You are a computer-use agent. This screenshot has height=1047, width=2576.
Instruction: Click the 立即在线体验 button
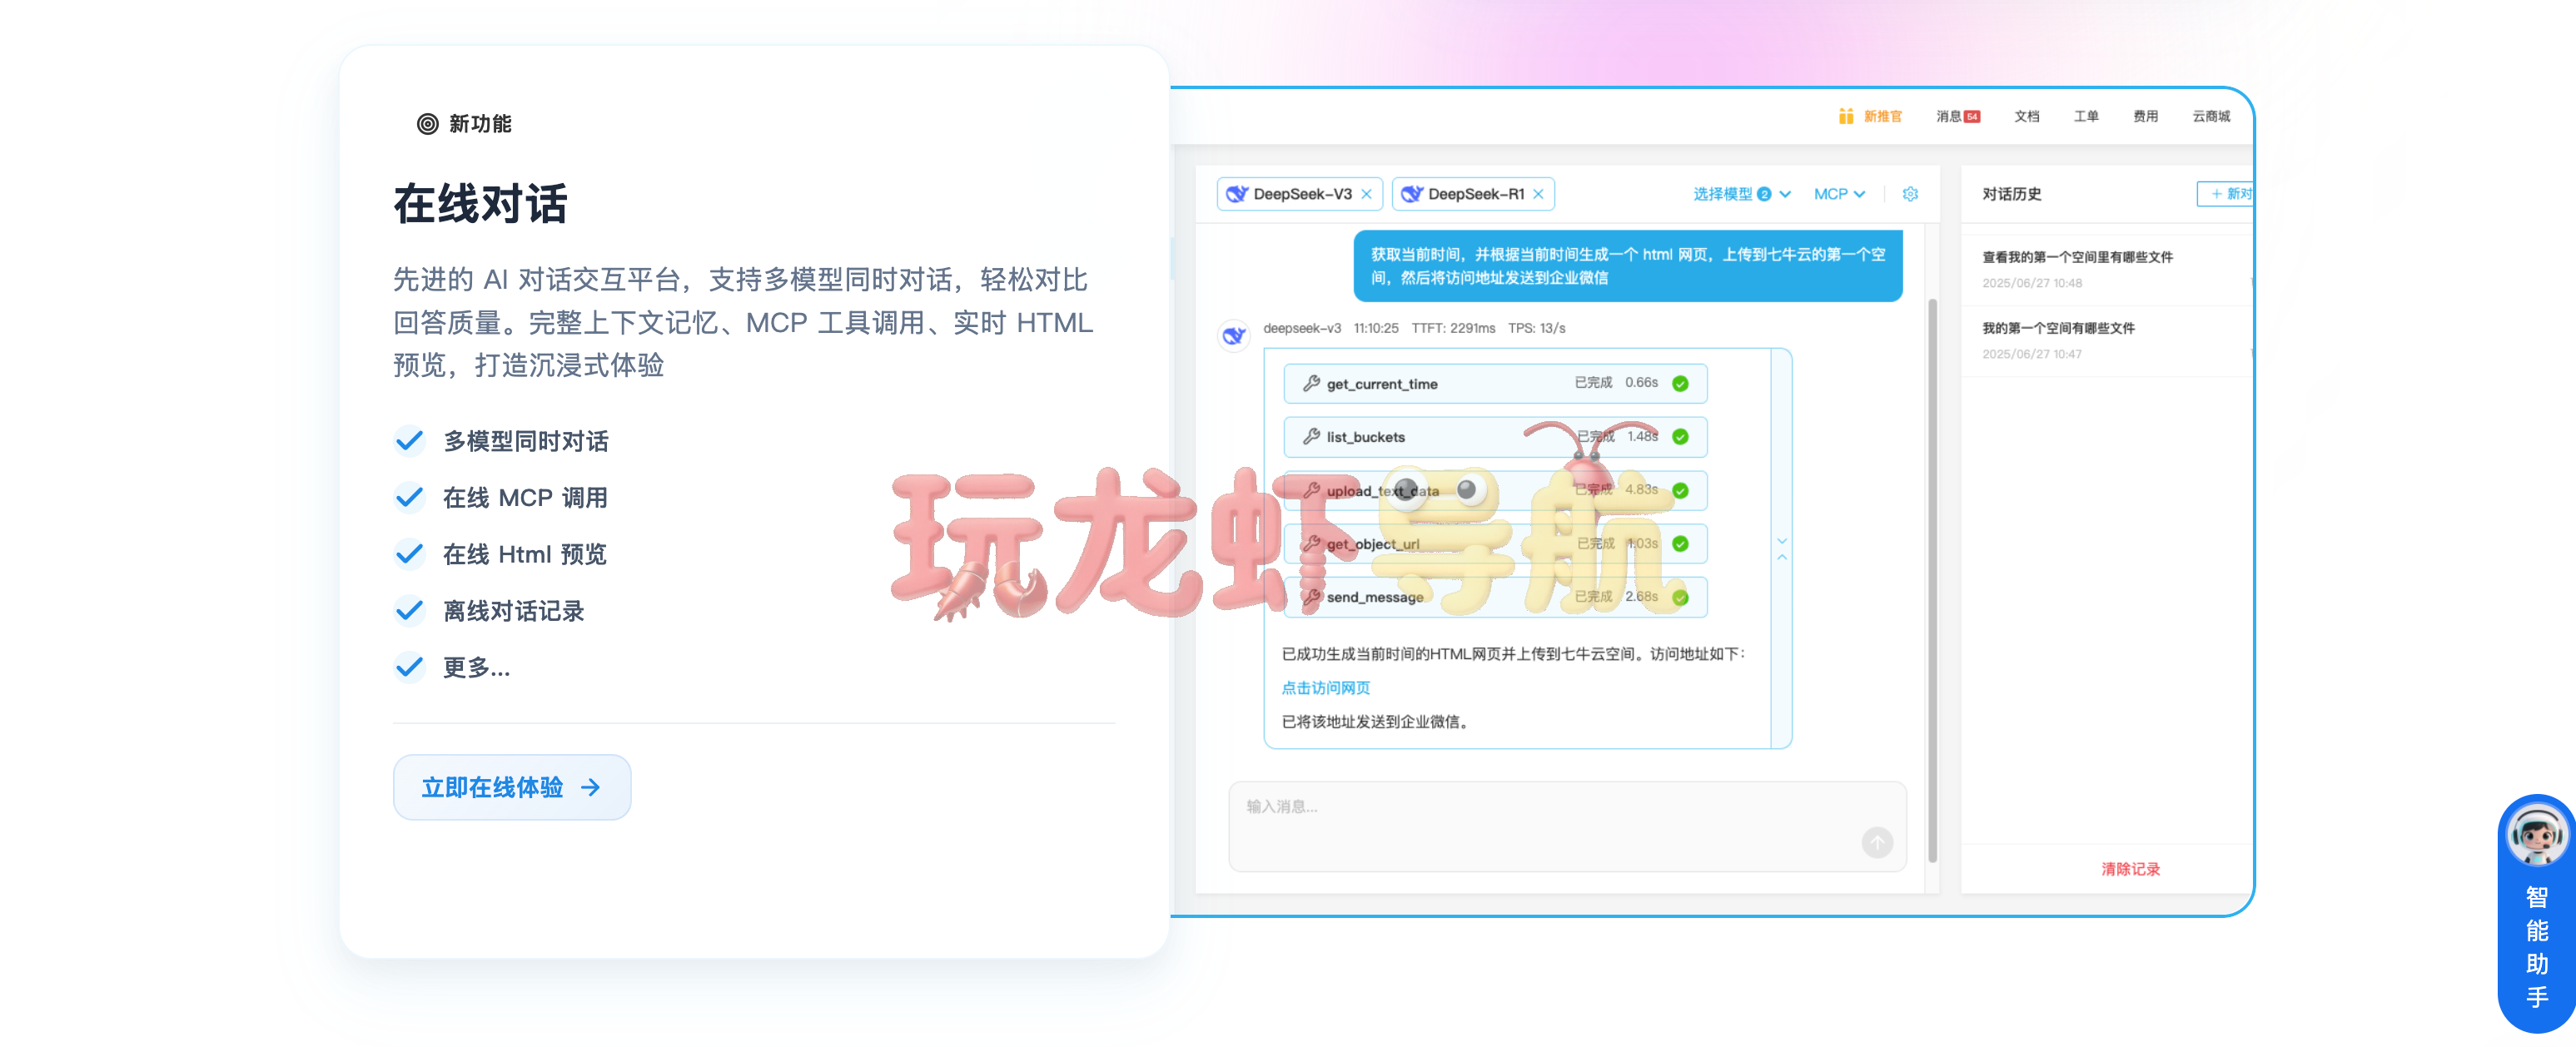click(511, 787)
